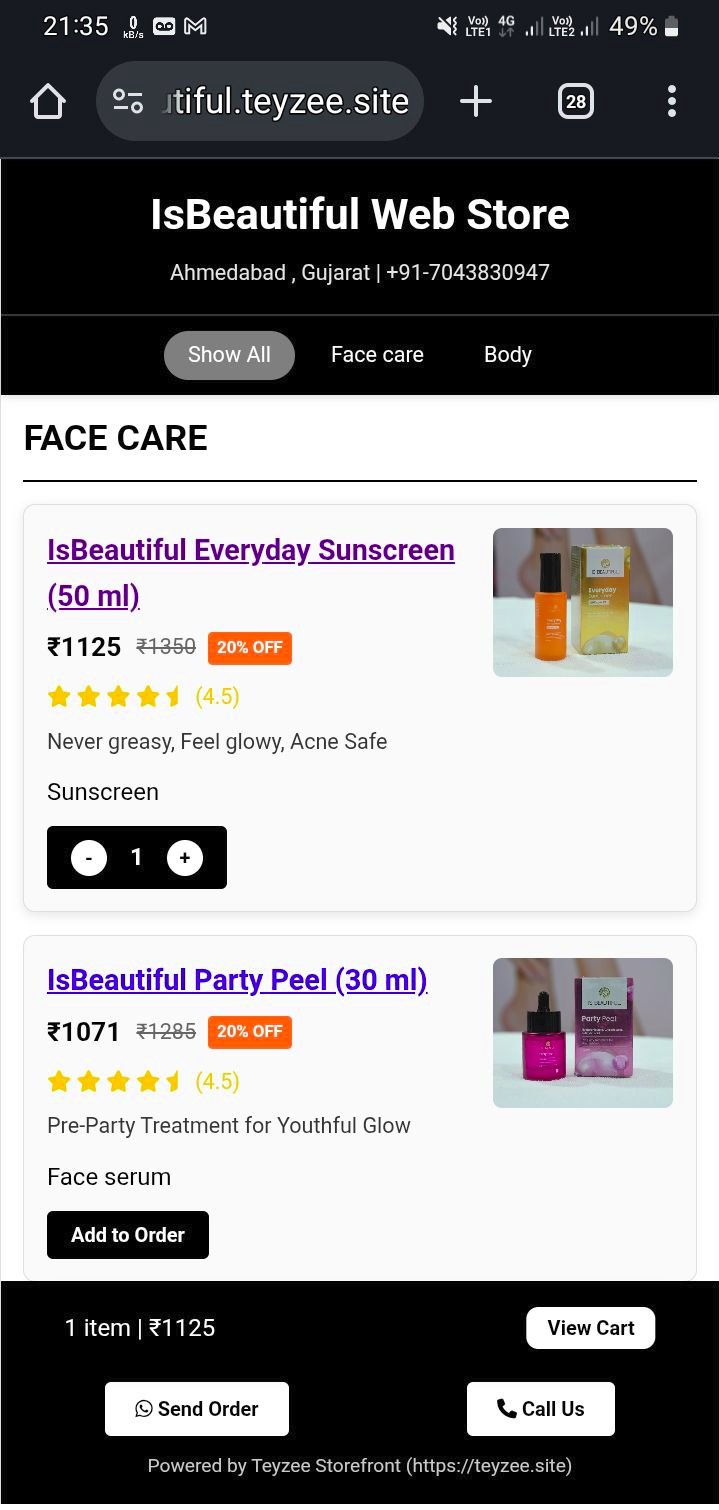
Task: Tap the browser home icon
Action: click(x=48, y=101)
